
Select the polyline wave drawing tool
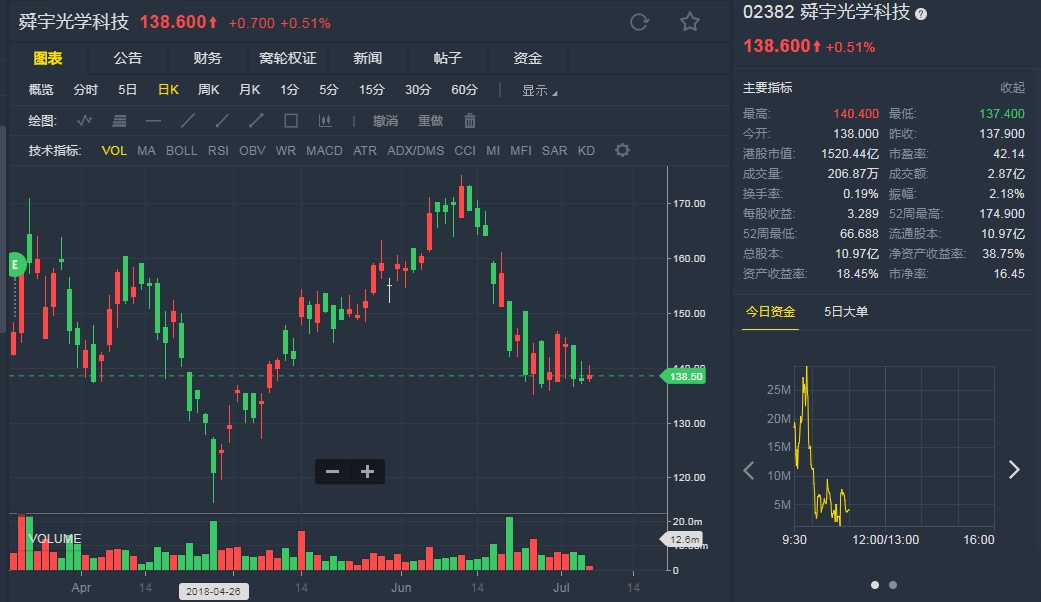tap(85, 121)
